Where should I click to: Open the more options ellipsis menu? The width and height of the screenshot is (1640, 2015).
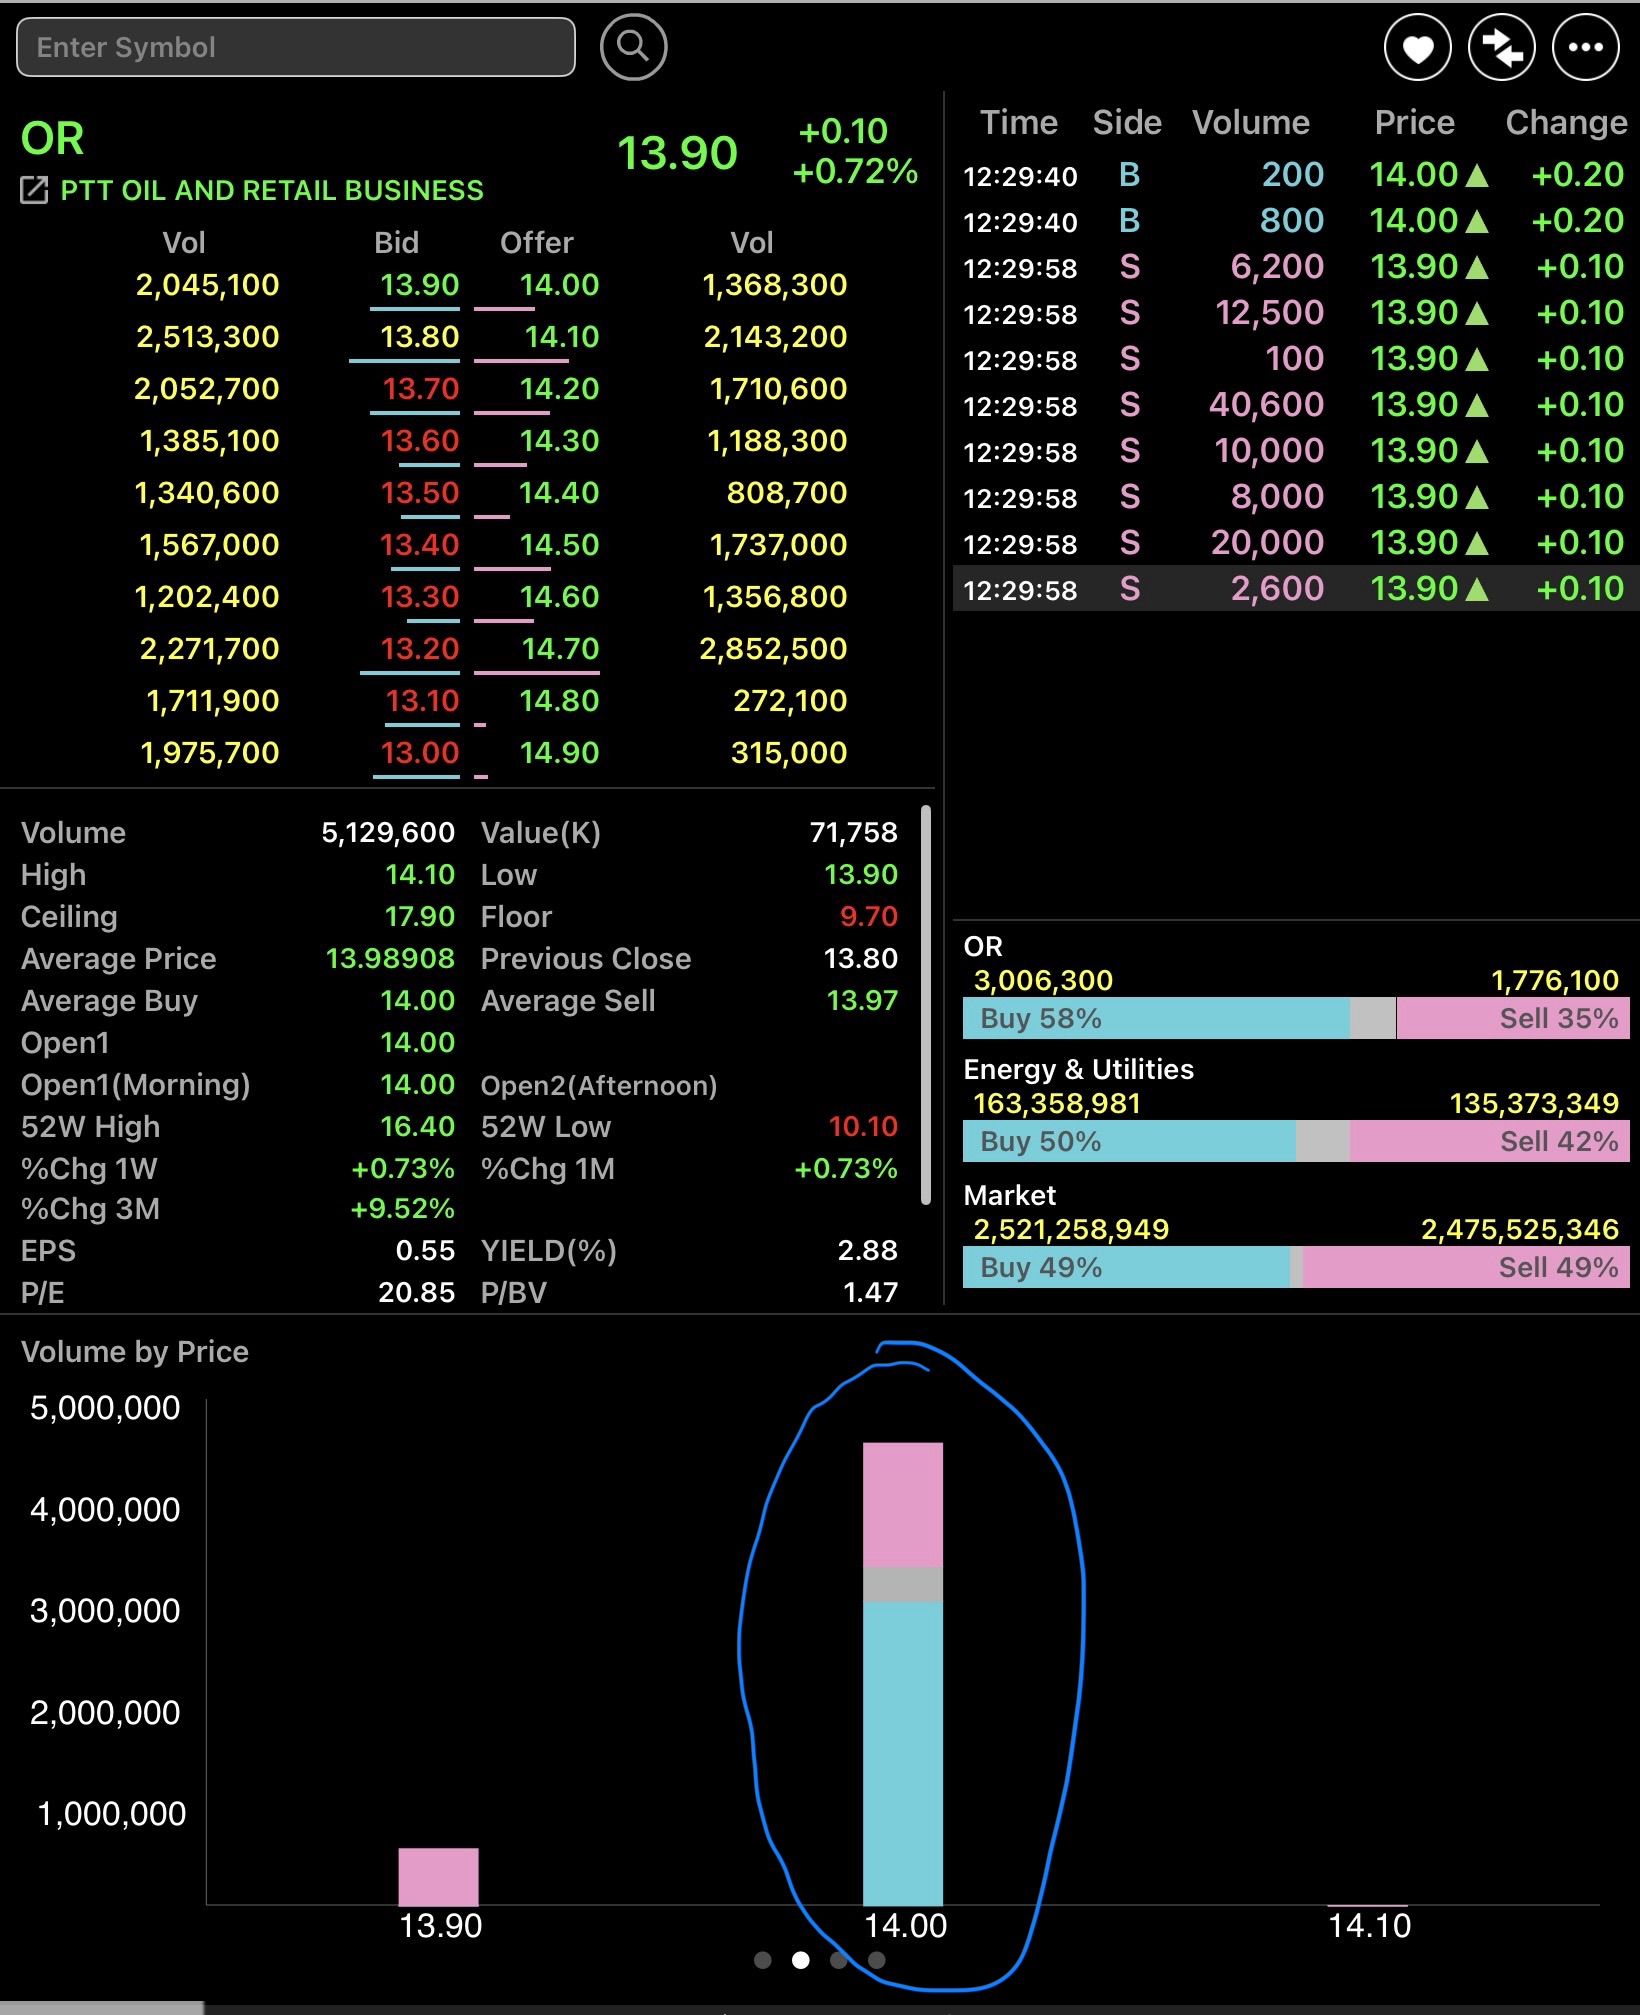pyautogui.click(x=1585, y=47)
